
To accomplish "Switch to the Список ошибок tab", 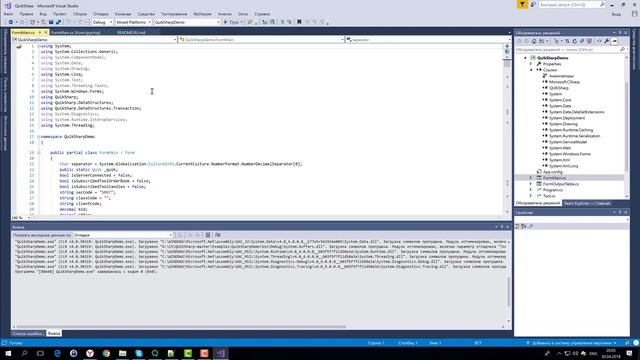I will tap(28, 333).
